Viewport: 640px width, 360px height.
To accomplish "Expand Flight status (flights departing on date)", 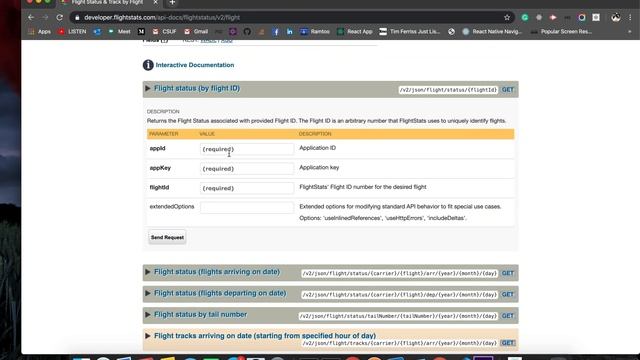I will click(x=220, y=293).
